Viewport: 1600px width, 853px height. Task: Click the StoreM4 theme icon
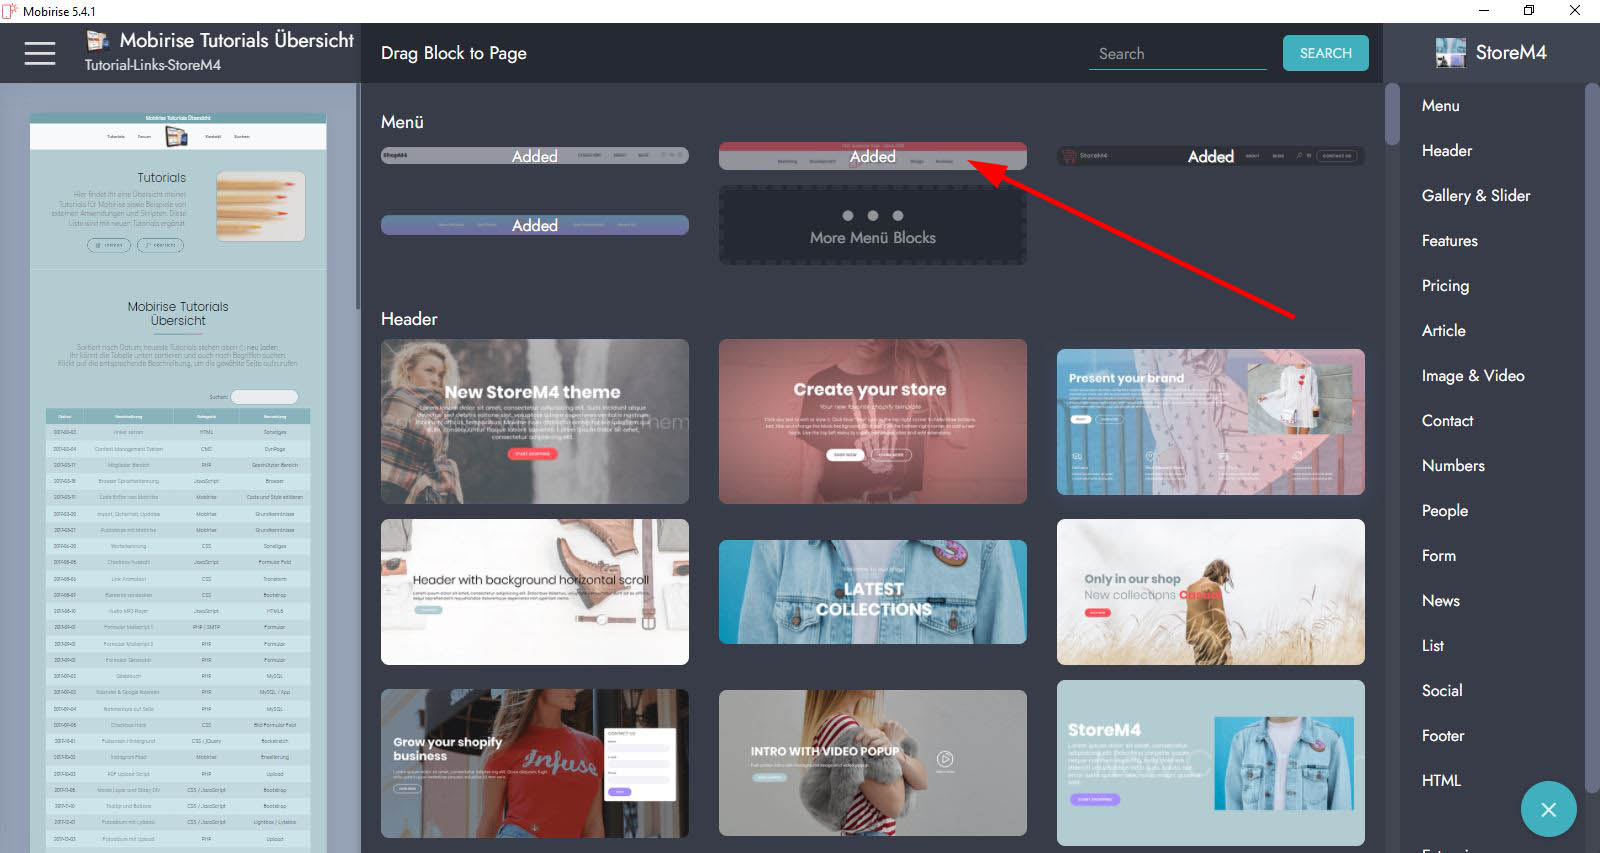pyautogui.click(x=1450, y=52)
